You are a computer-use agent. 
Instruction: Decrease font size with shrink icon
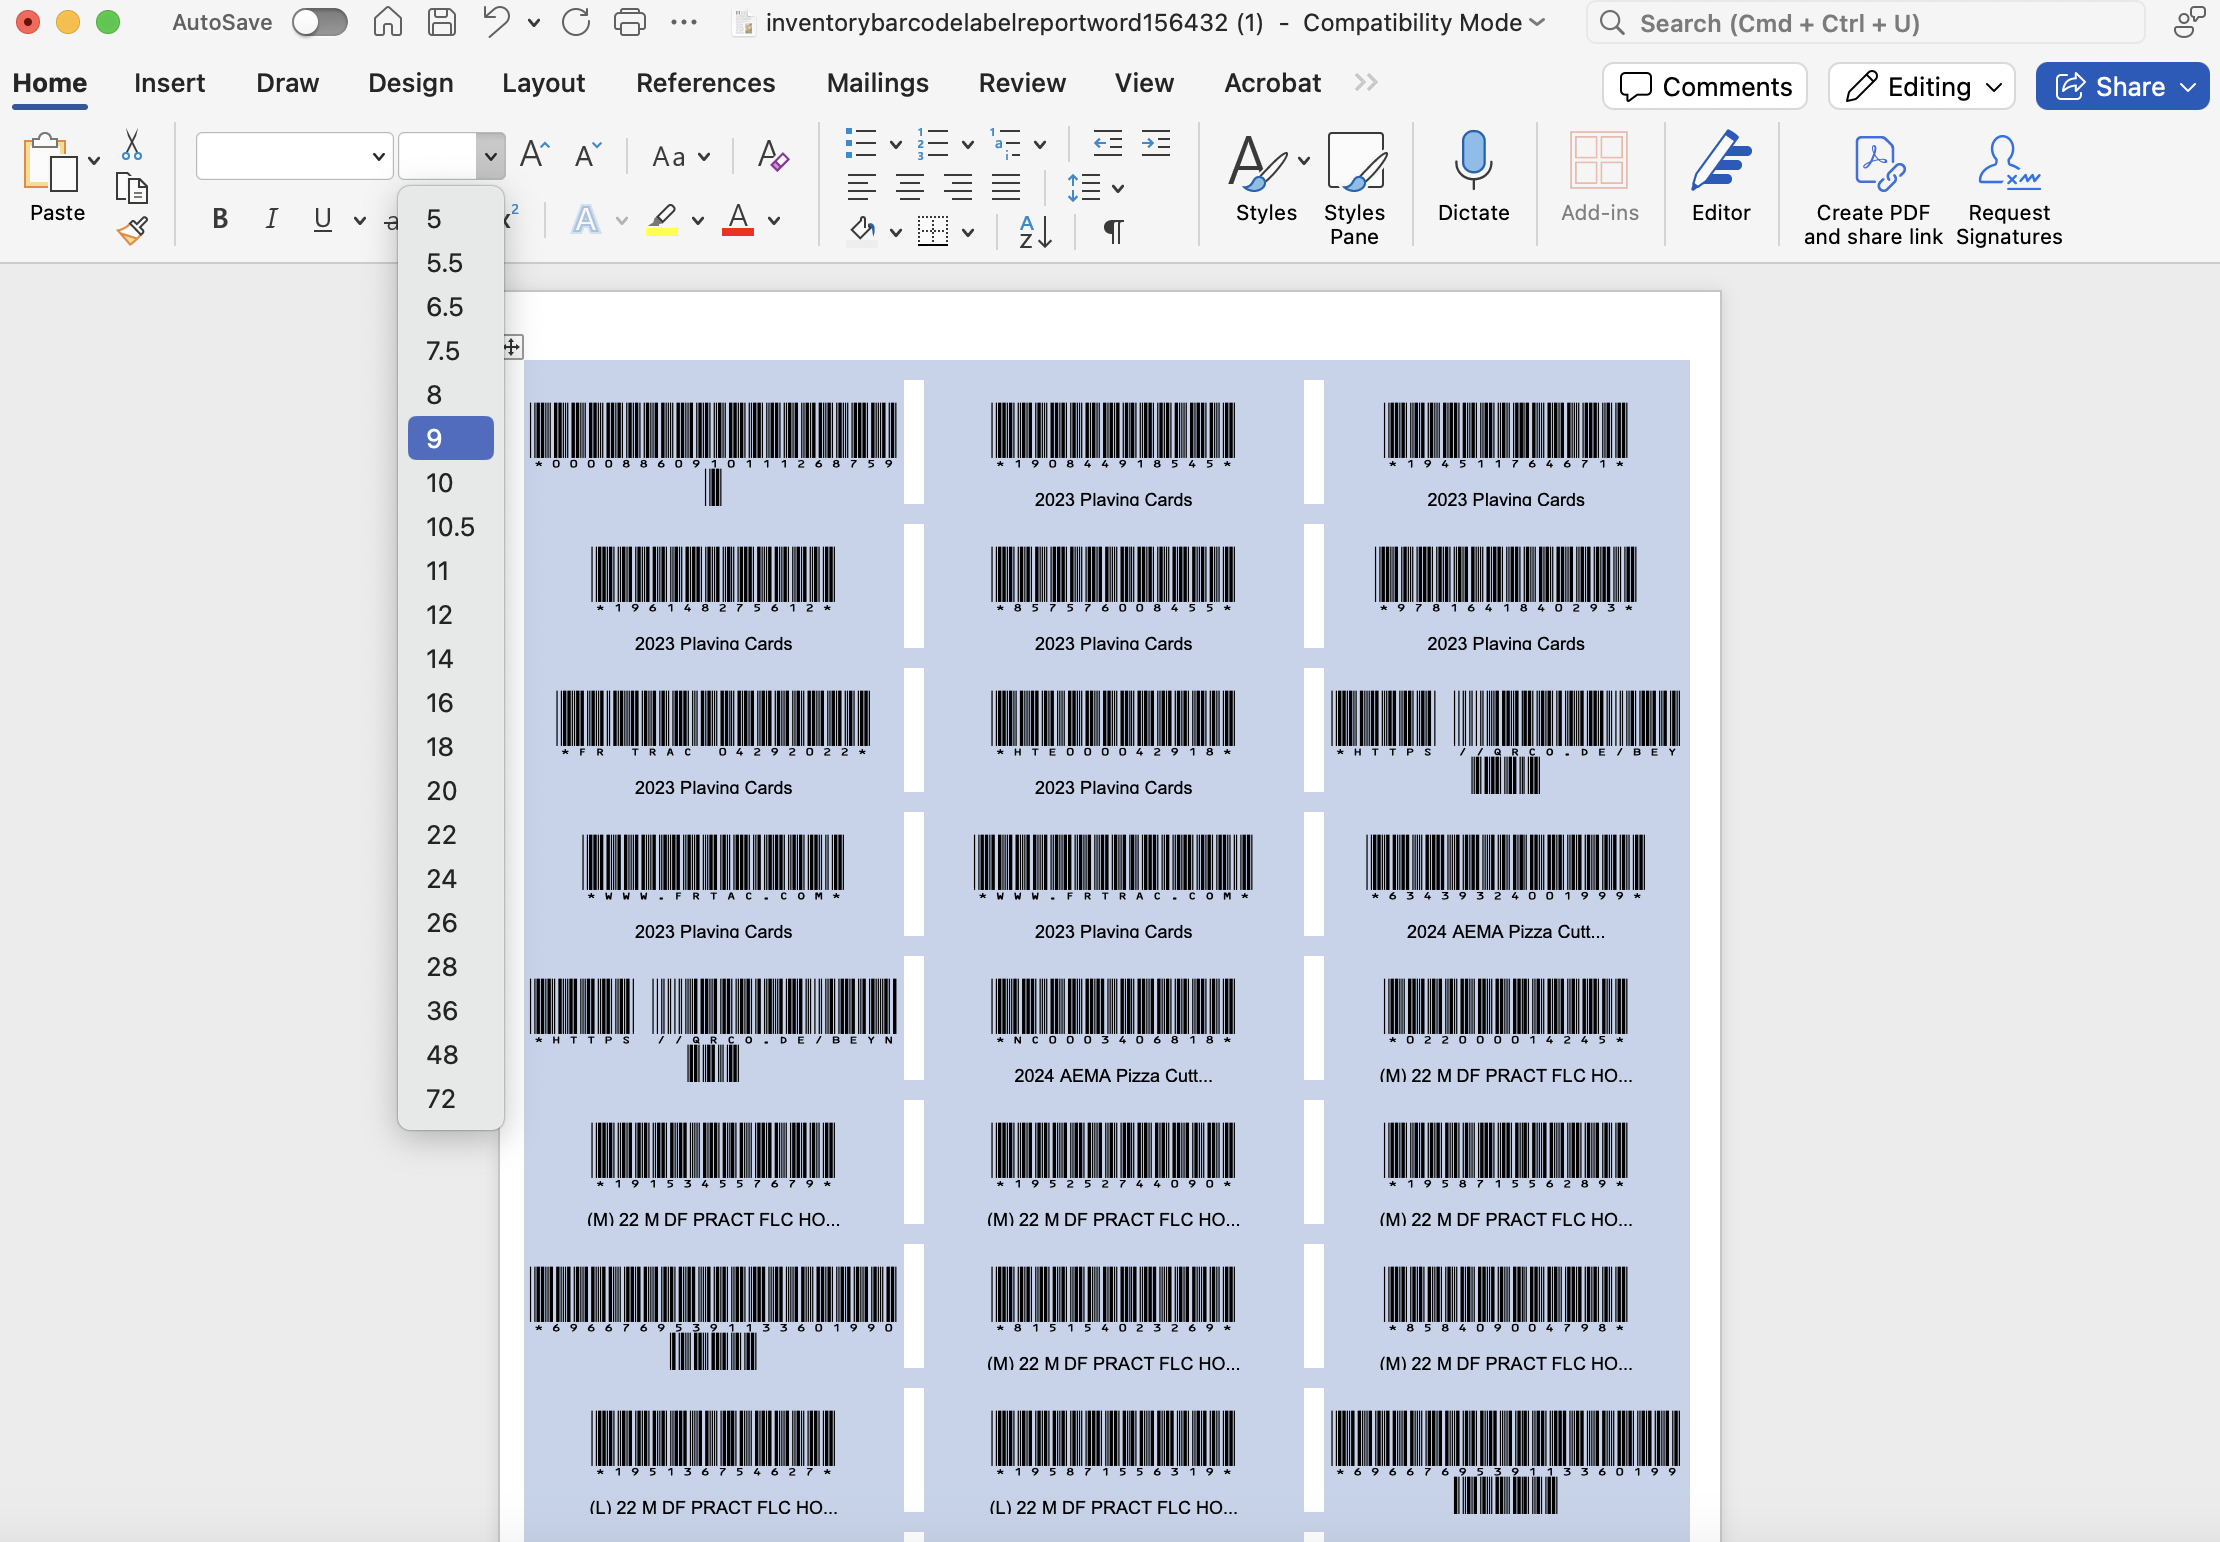(587, 155)
